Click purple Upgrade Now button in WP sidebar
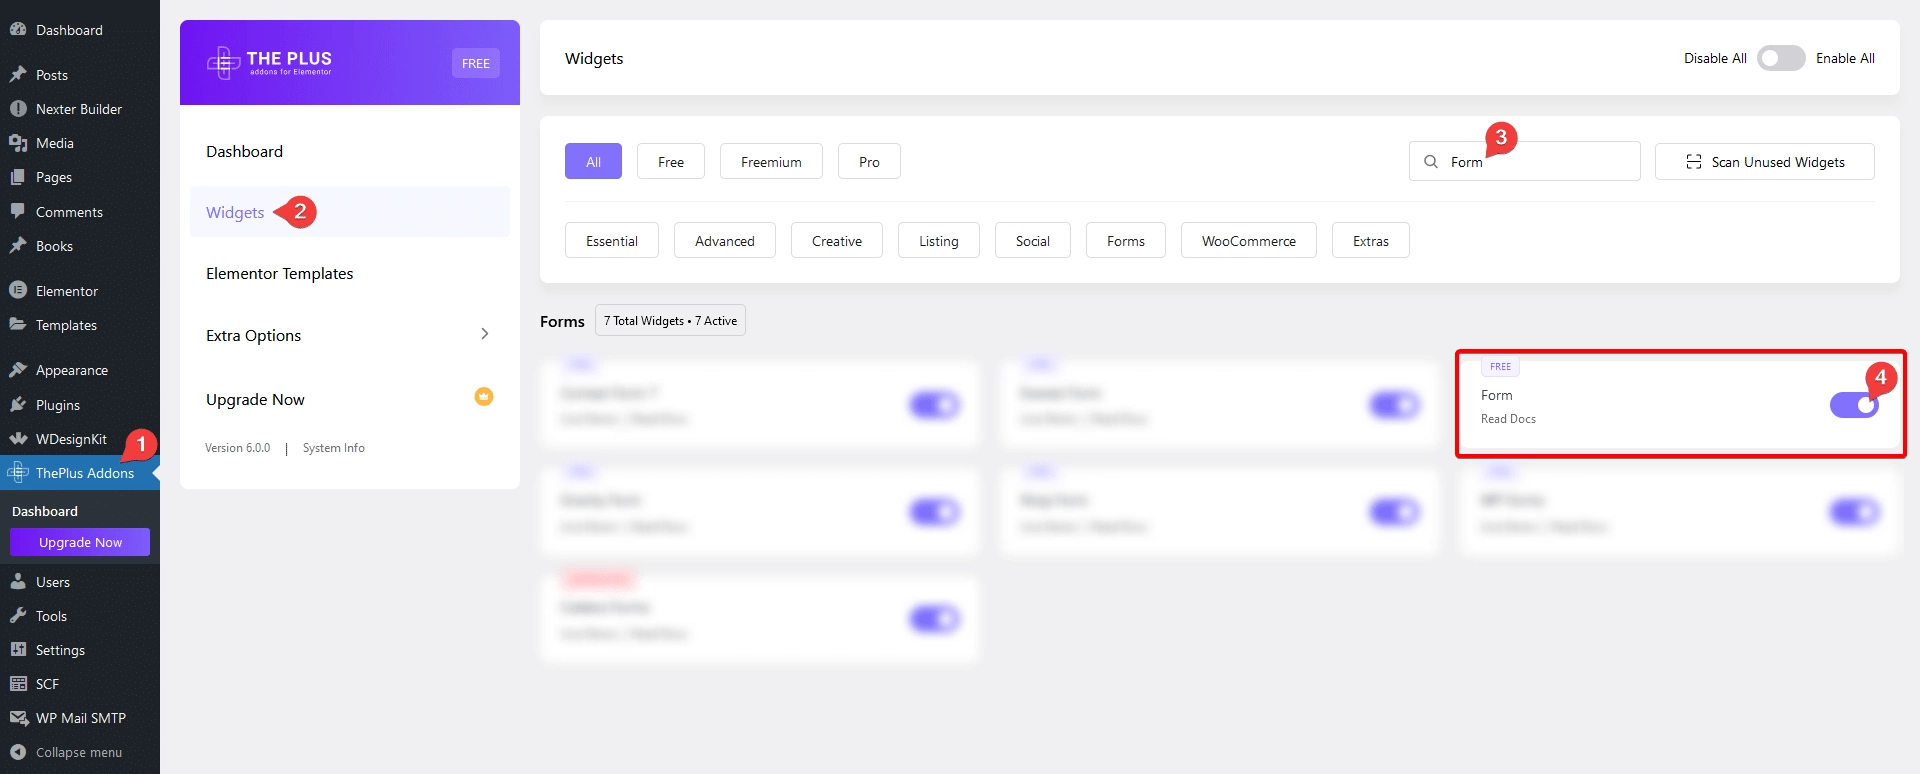This screenshot has width=1920, height=774. (80, 542)
